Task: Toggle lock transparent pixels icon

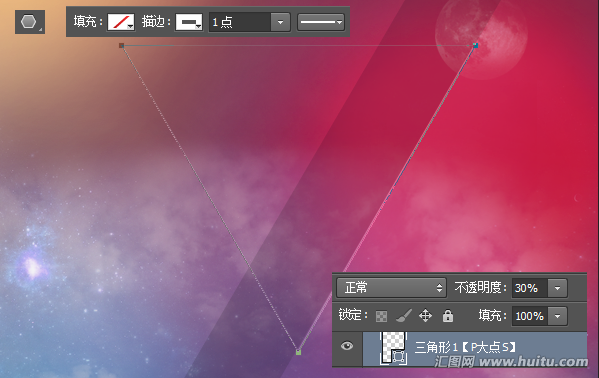Action: point(381,316)
